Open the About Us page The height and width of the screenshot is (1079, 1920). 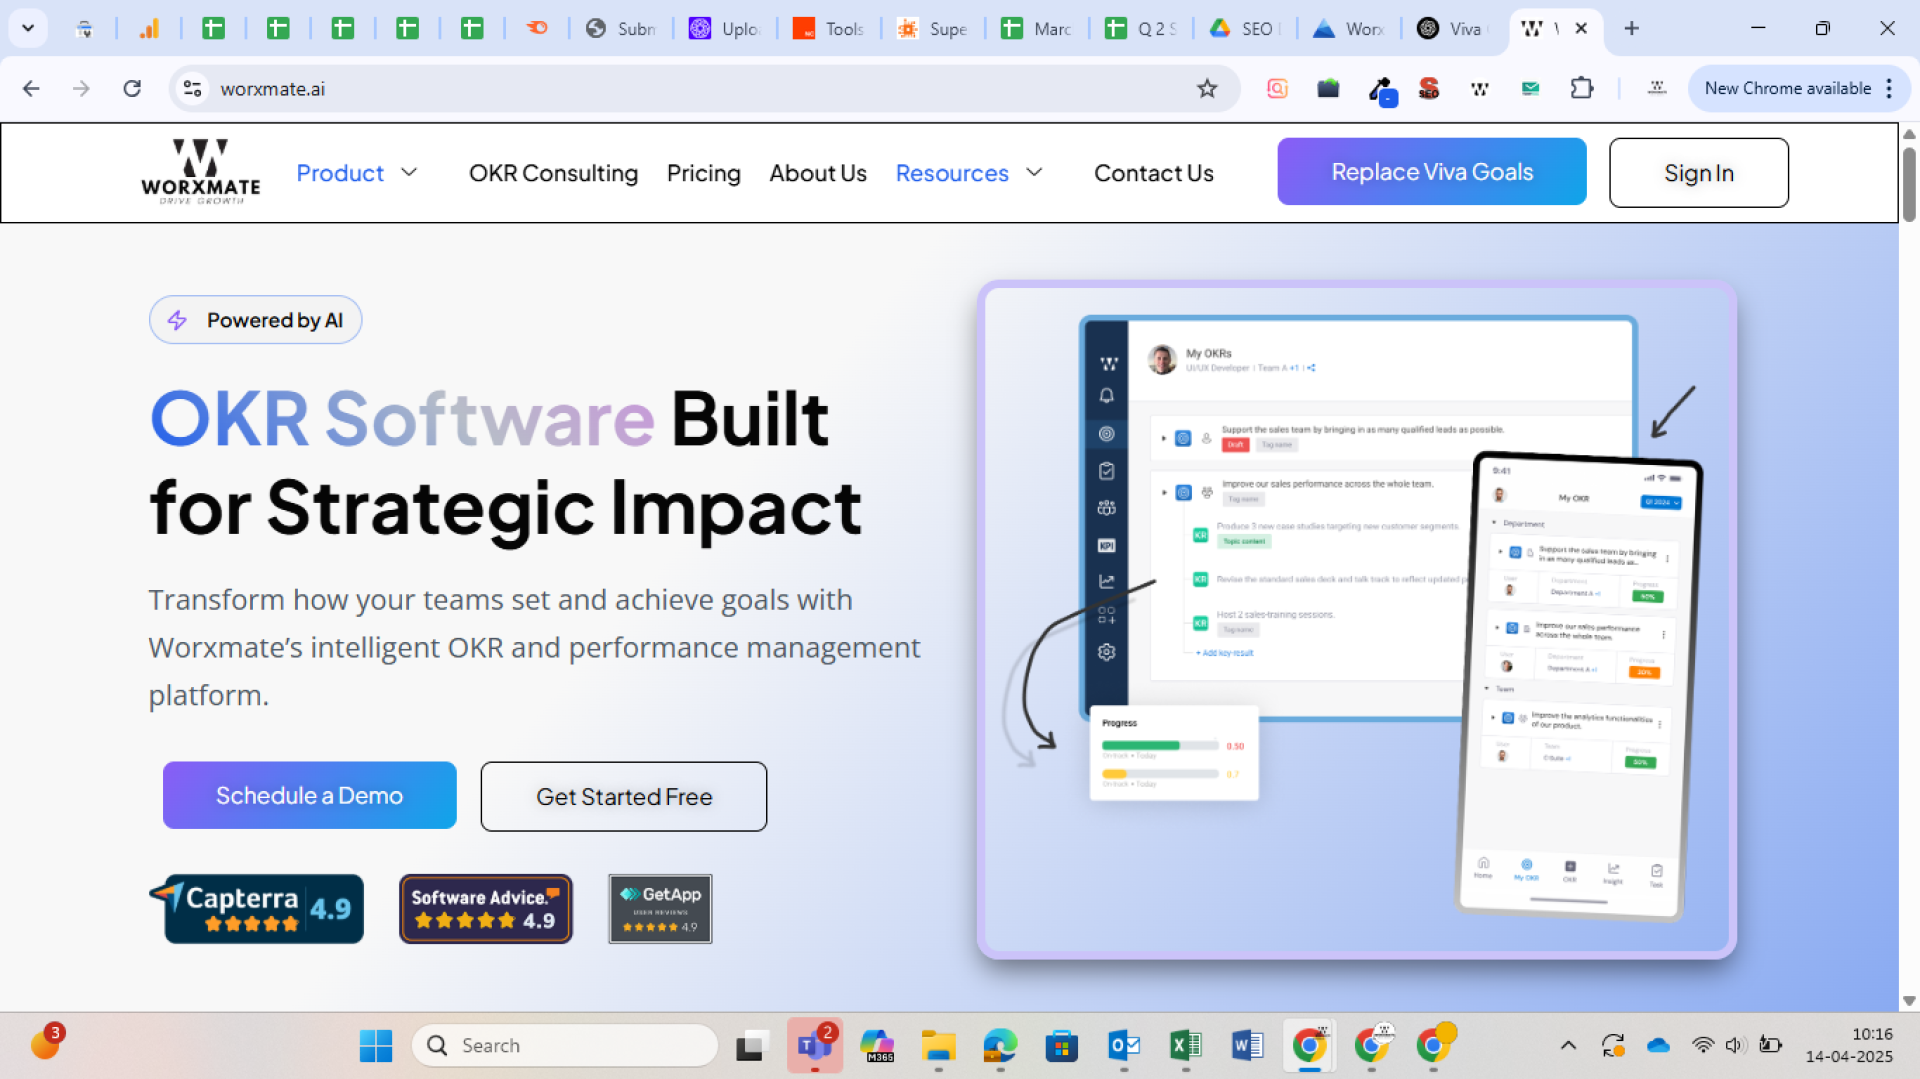817,172
